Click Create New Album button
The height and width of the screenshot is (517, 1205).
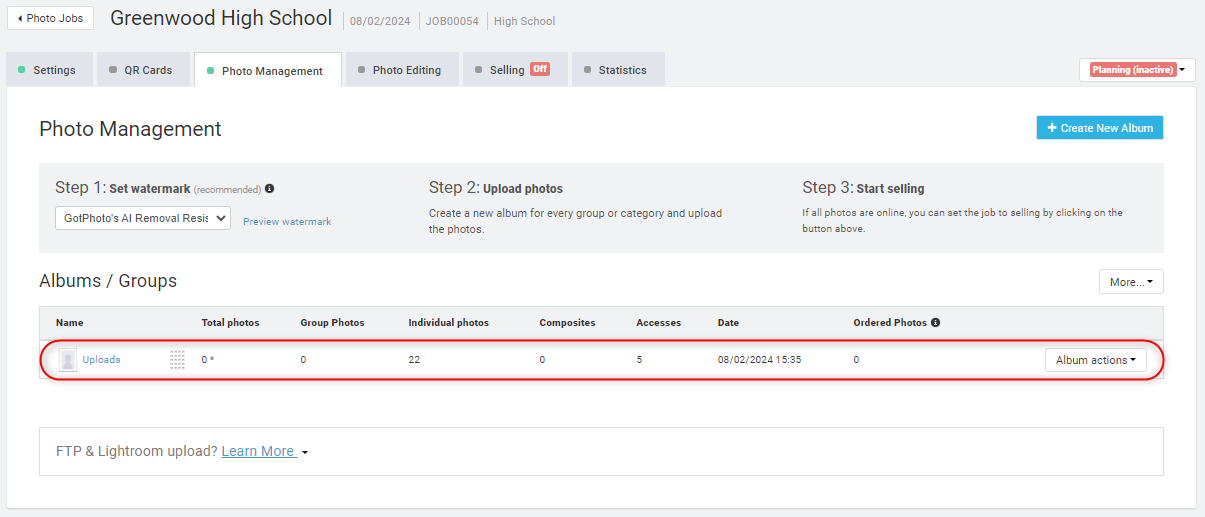1100,128
